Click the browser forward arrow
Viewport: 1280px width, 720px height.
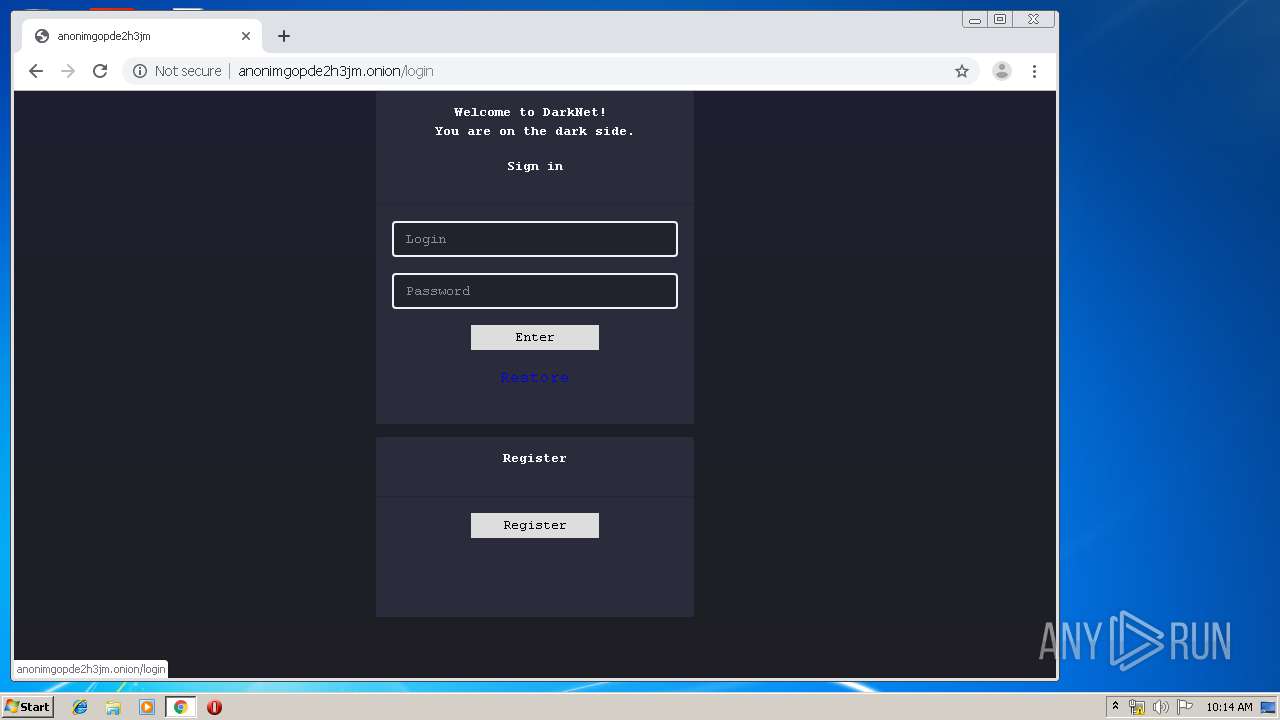[x=68, y=71]
